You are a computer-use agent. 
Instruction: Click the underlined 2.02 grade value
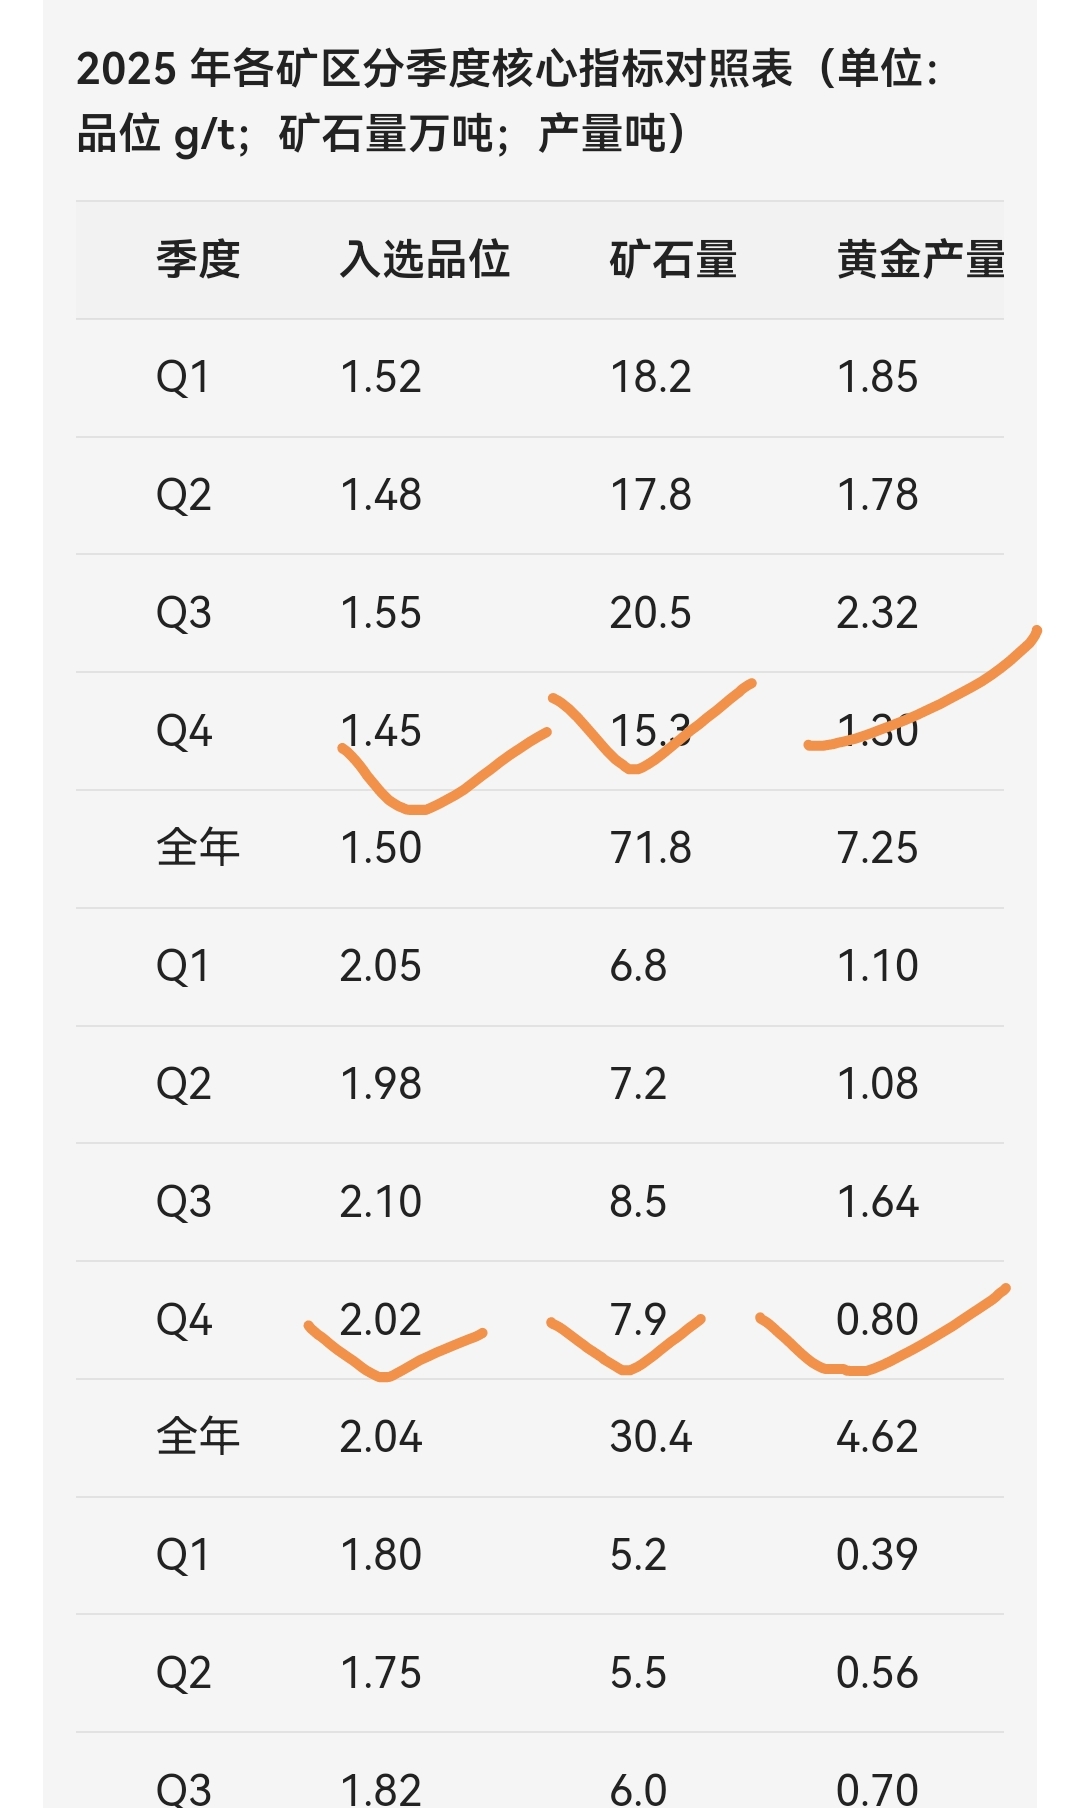pos(381,1320)
